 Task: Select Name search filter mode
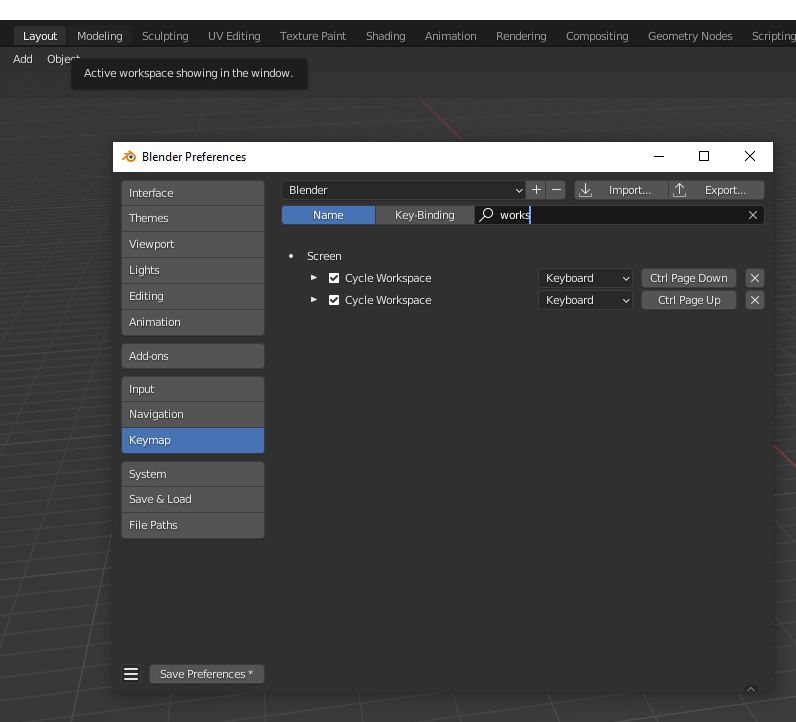coord(328,215)
